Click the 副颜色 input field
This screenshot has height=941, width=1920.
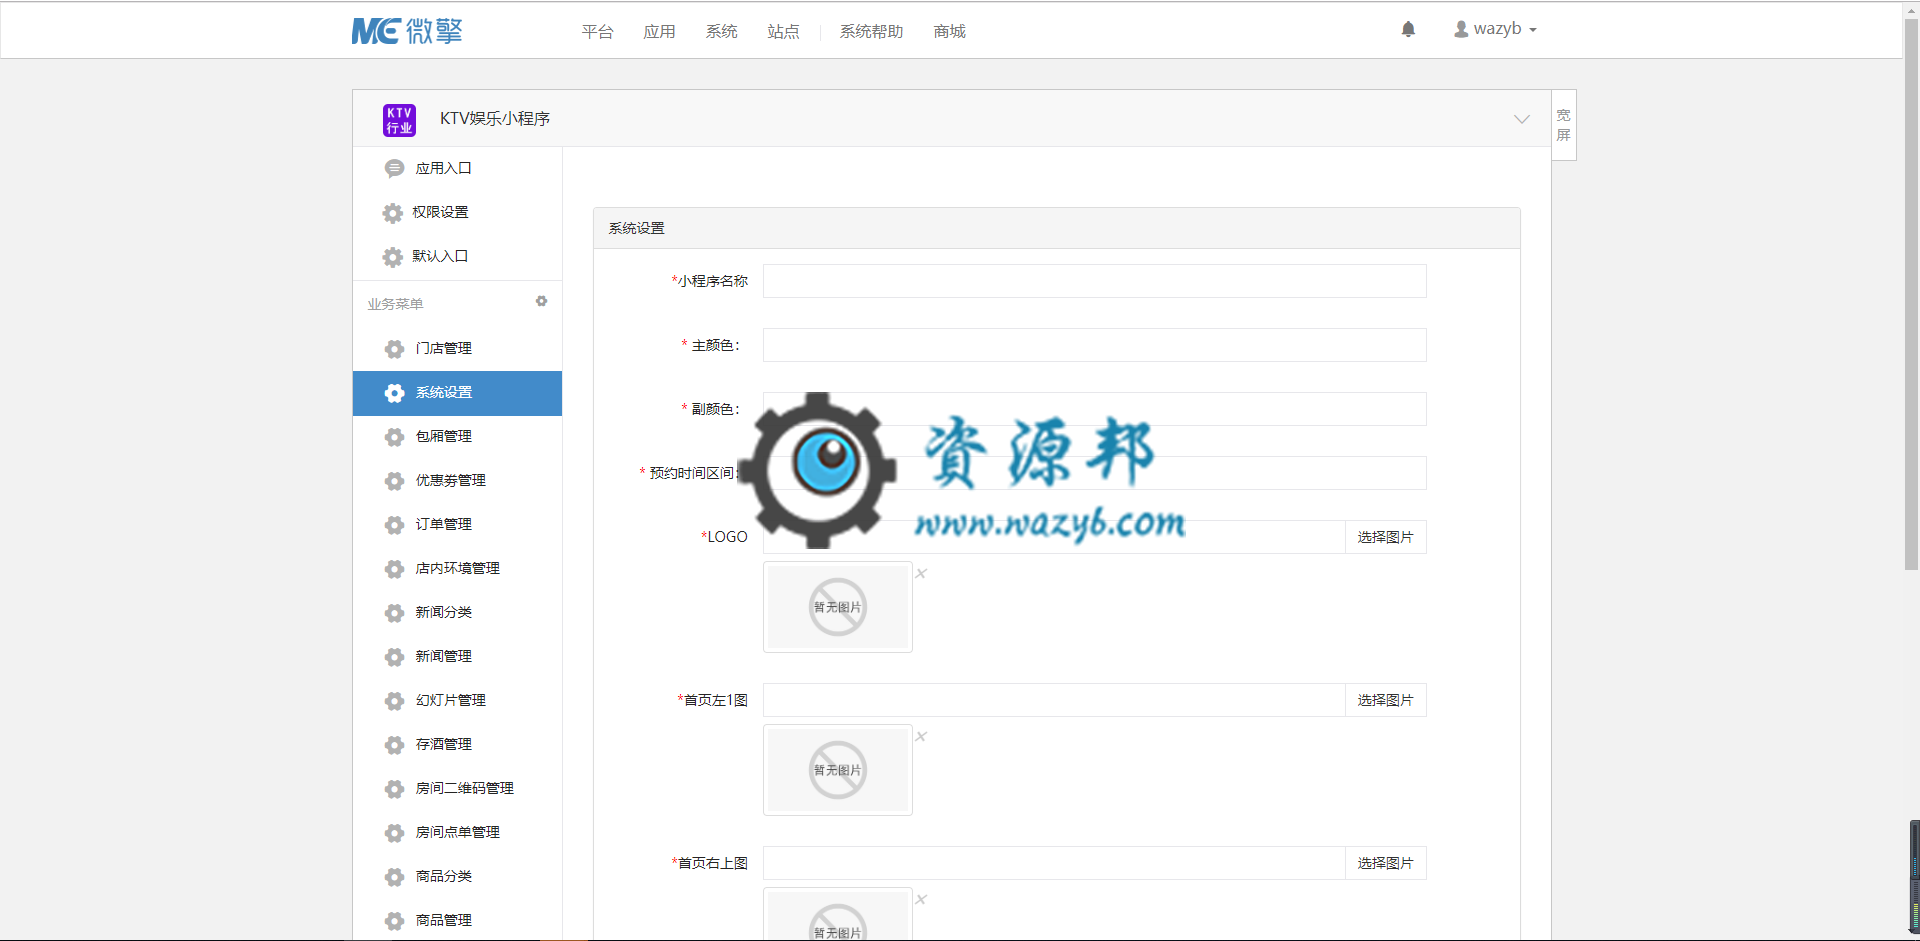(x=1094, y=409)
